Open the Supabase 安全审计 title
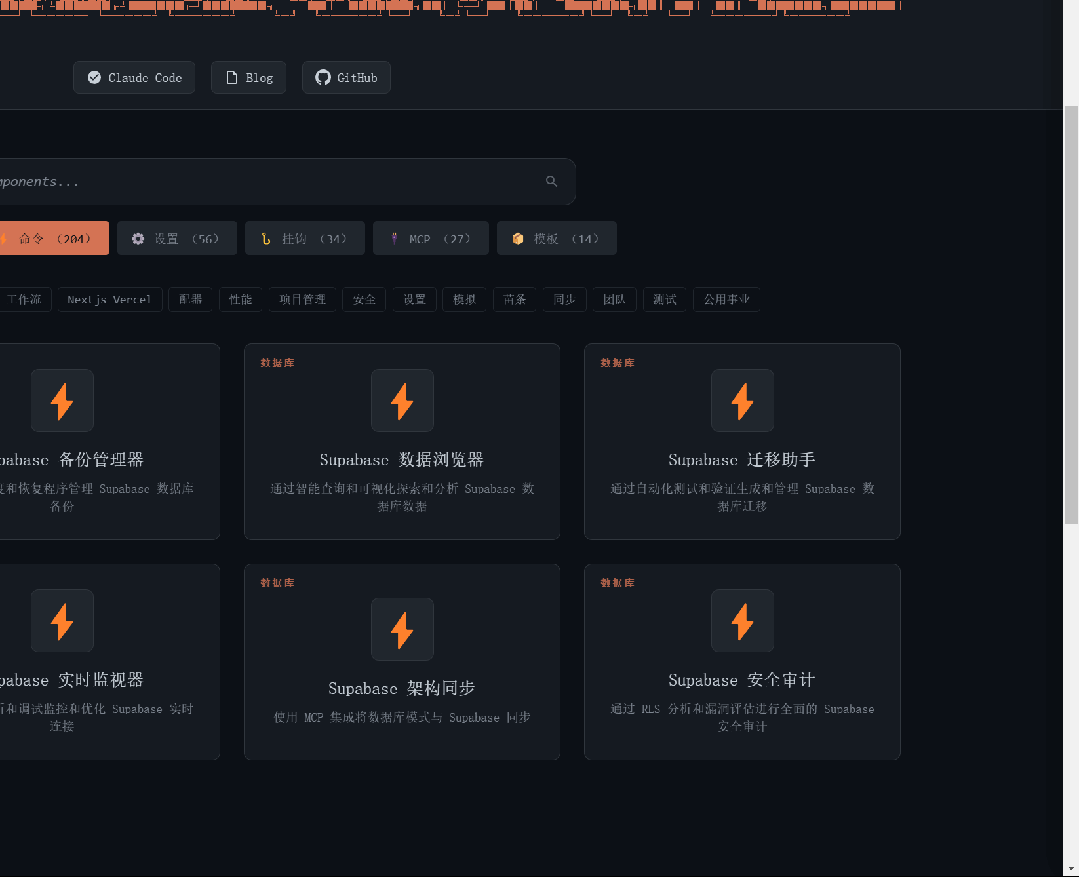The image size is (1079, 877). [x=742, y=680]
